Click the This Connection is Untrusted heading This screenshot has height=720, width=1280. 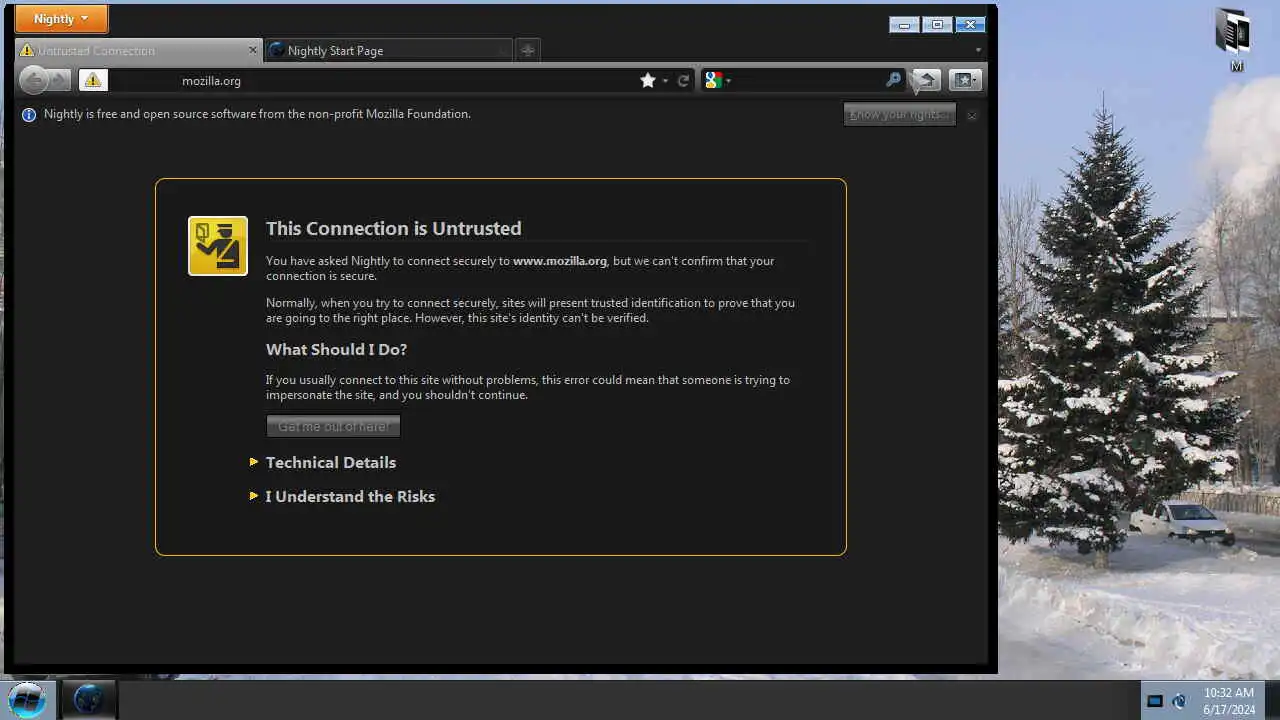tap(394, 228)
